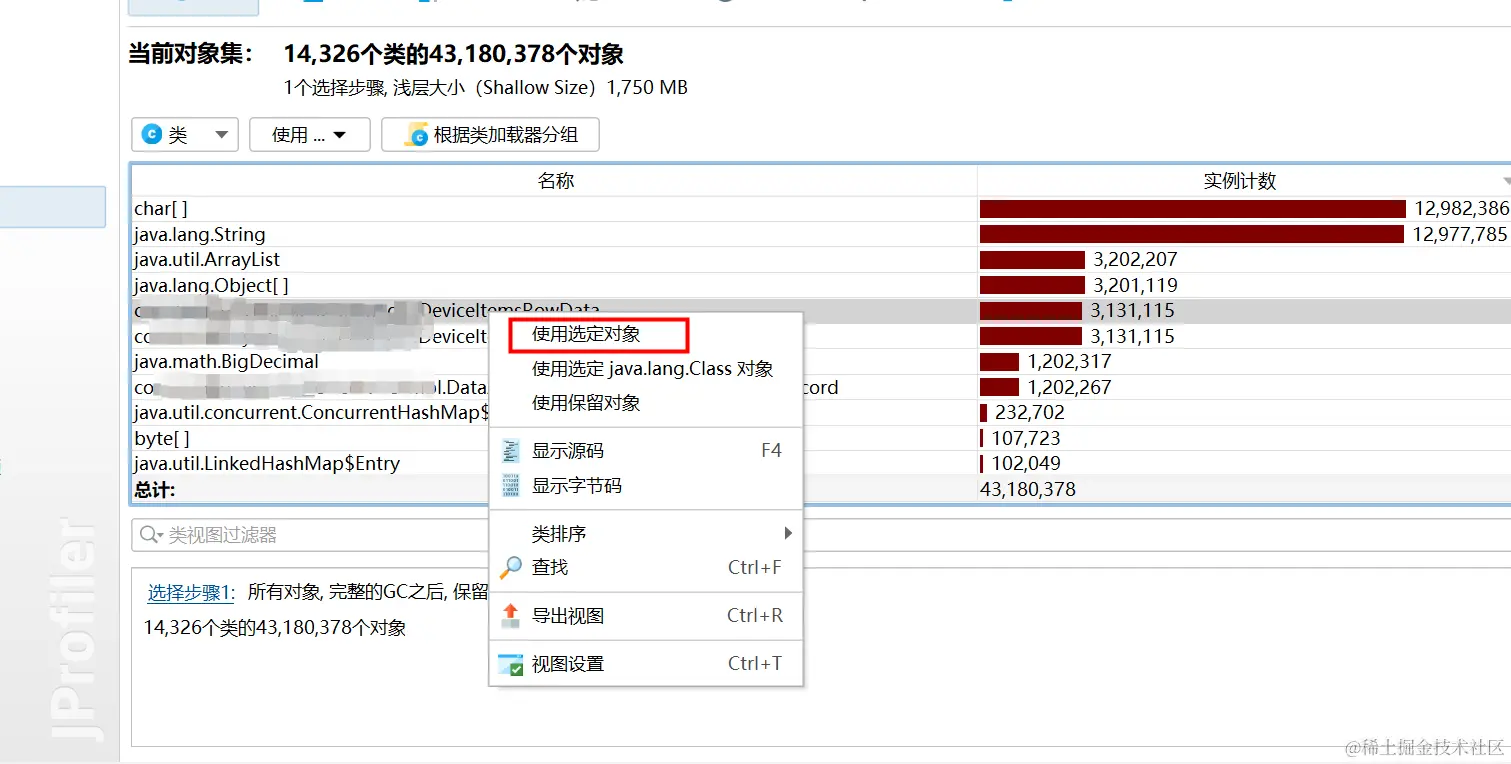Click the 当前对象集: heading label
Screen dimensions: 1511x764
point(191,54)
